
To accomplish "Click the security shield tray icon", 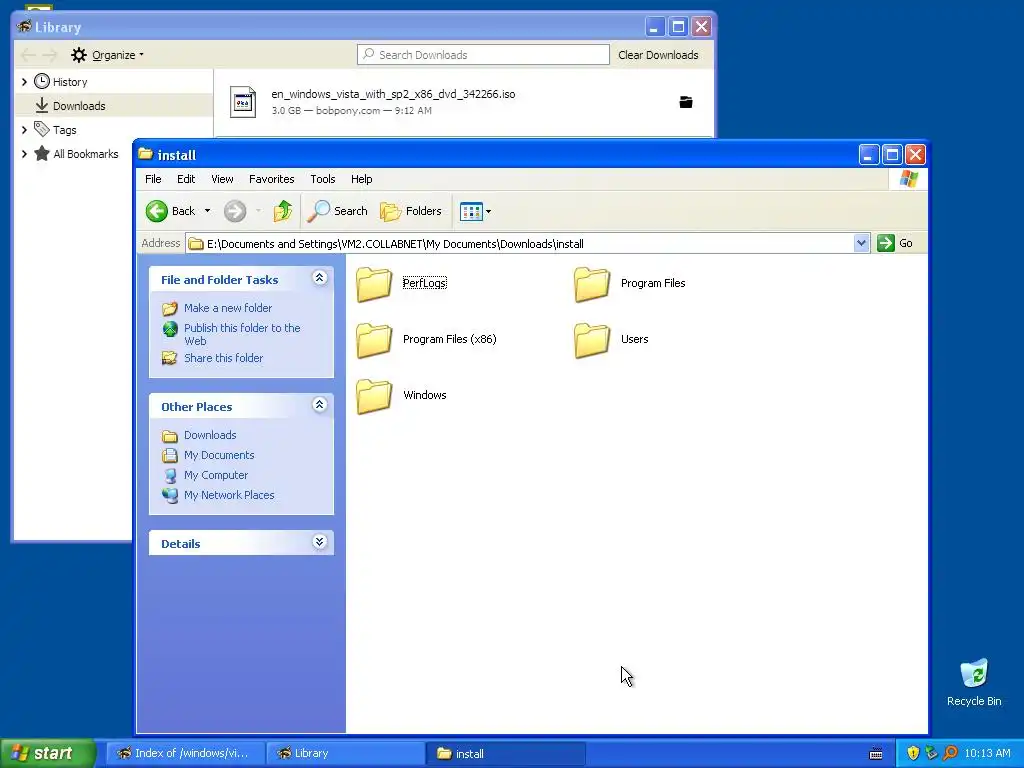I will pyautogui.click(x=913, y=753).
